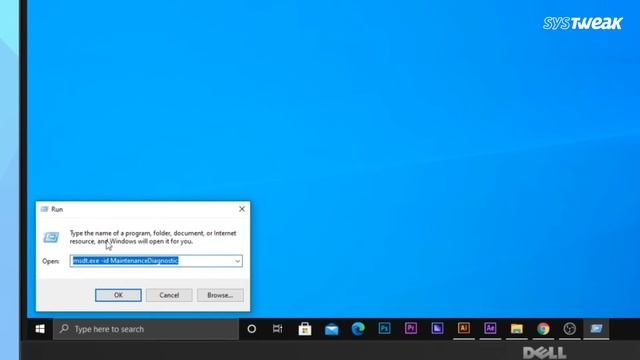
Task: Close the Run dialog window
Action: click(242, 209)
